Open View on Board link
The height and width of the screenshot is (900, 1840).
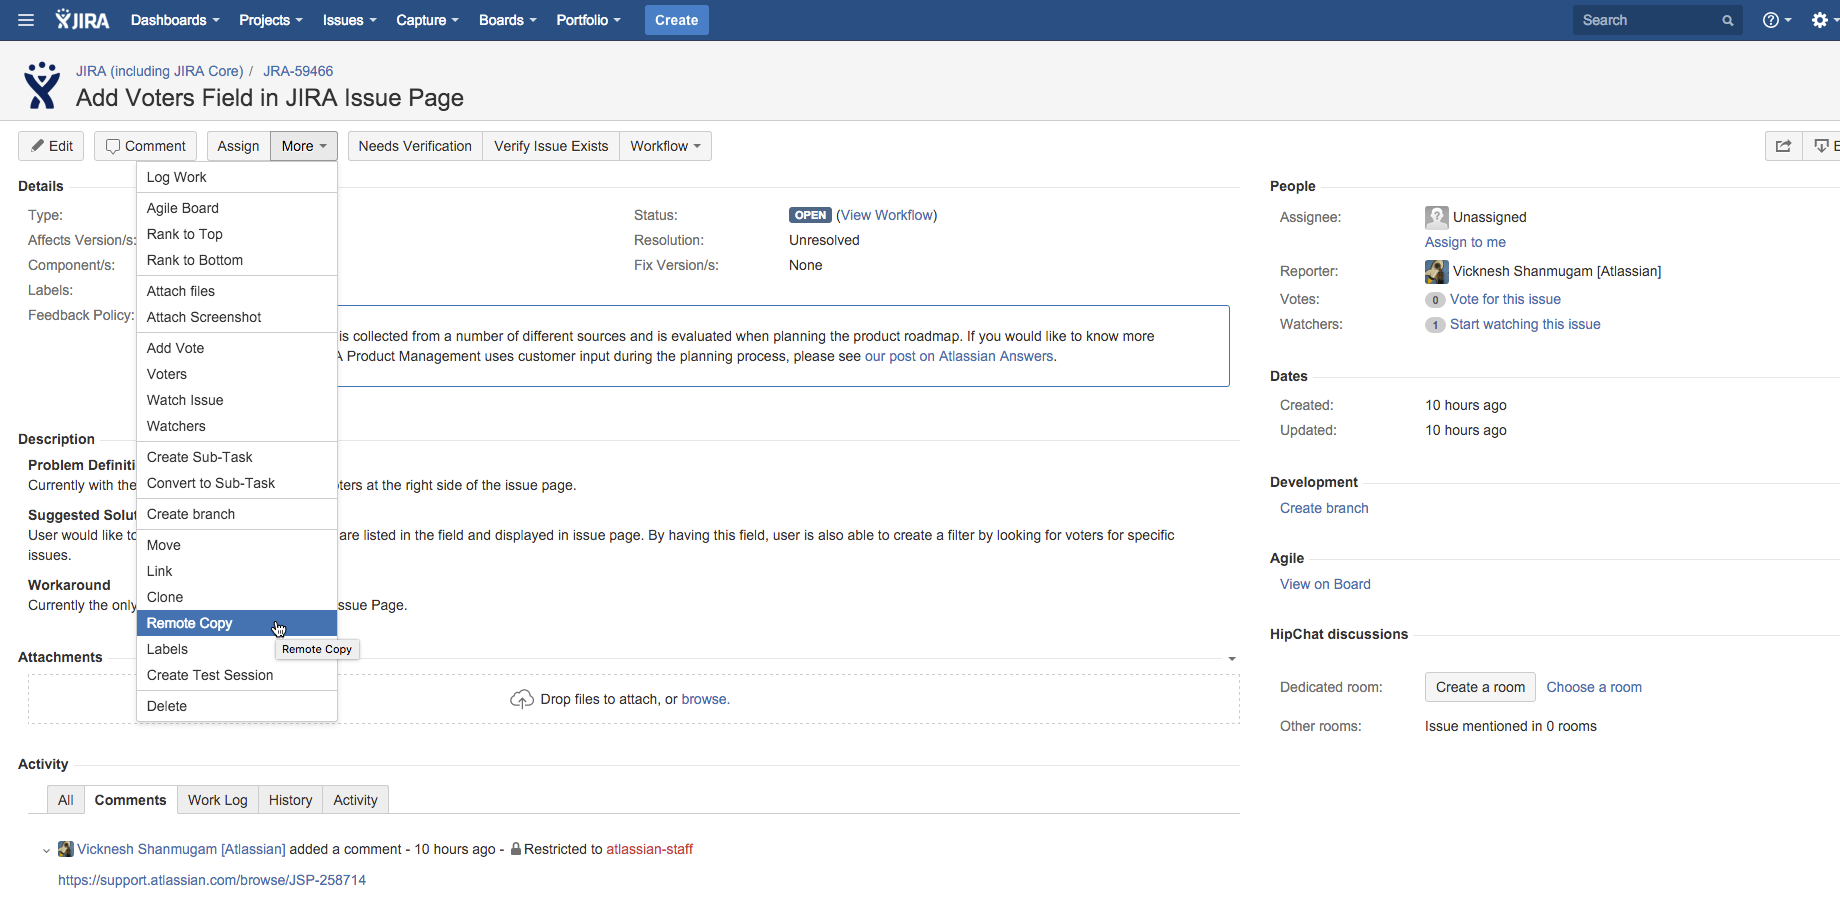pyautogui.click(x=1325, y=584)
